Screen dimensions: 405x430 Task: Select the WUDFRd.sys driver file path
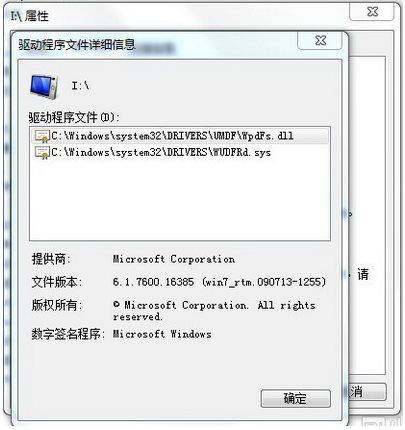(161, 152)
